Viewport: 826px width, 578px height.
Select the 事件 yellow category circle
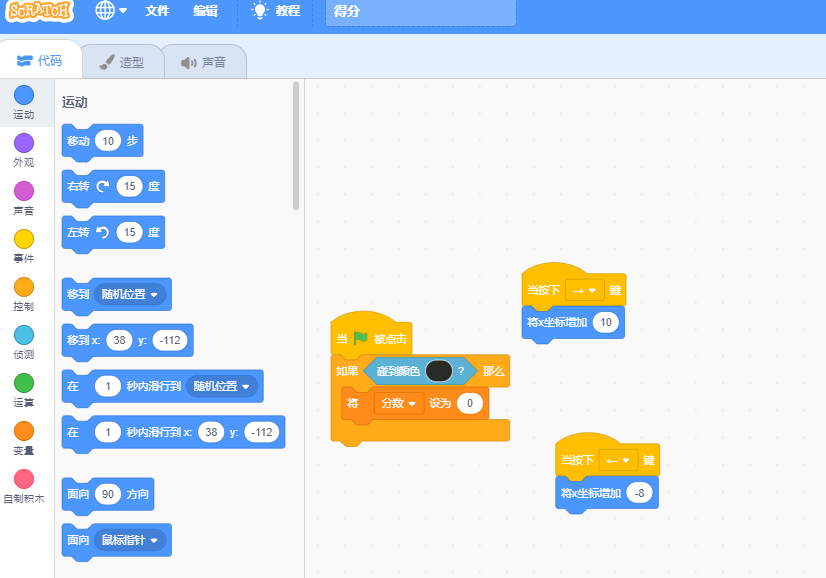[24, 239]
